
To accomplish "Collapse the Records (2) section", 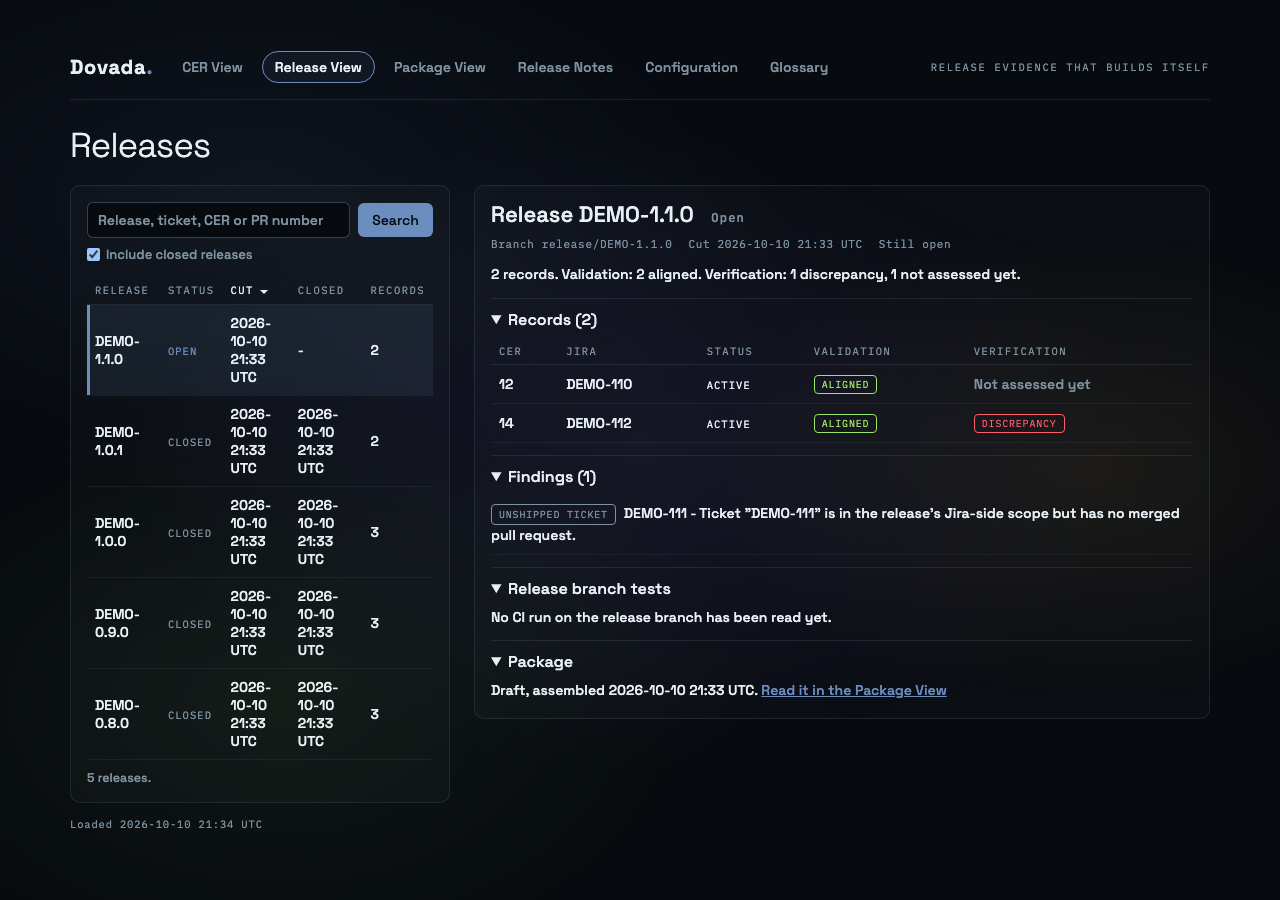I will click(544, 320).
